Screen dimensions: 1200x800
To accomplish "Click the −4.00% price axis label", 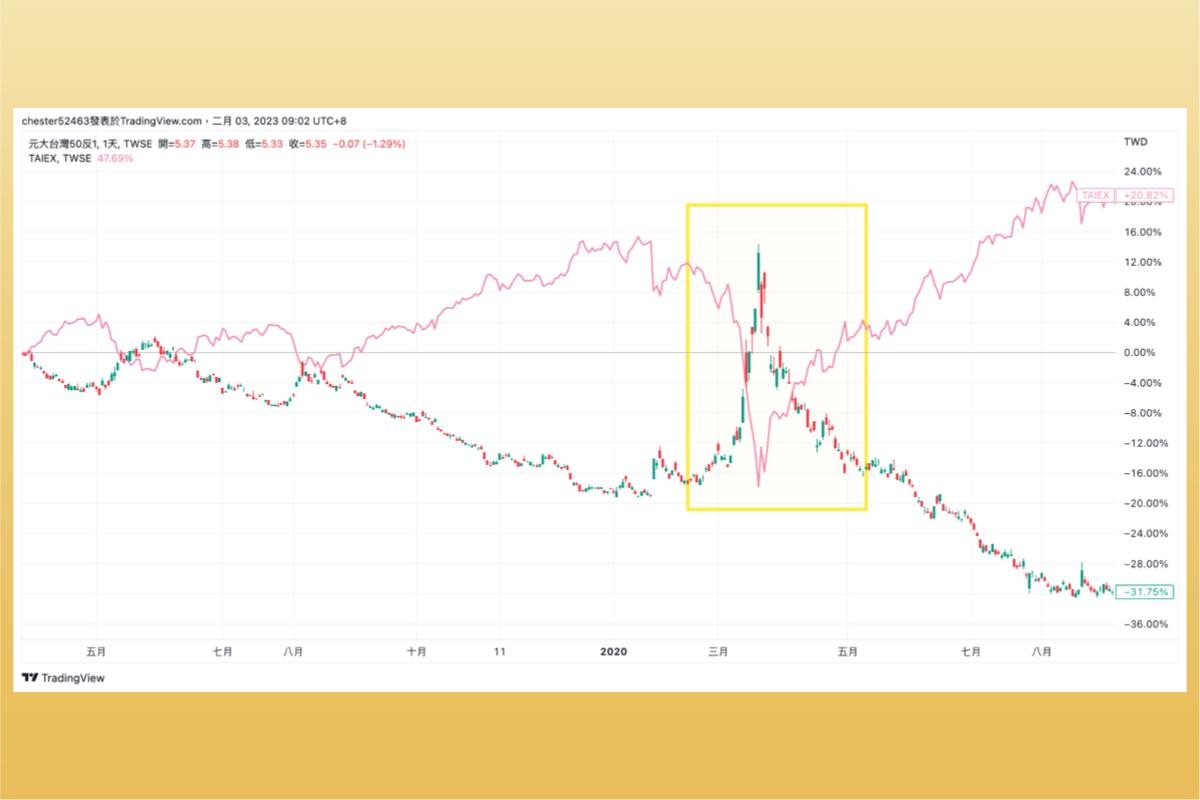I will coord(1141,383).
